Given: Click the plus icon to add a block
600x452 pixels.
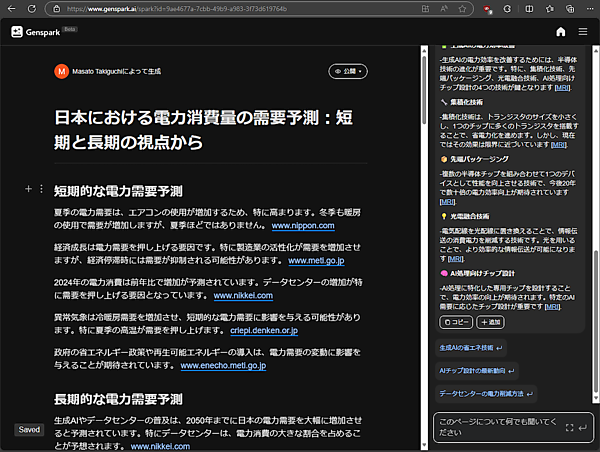Looking at the screenshot, I should 27,188.
